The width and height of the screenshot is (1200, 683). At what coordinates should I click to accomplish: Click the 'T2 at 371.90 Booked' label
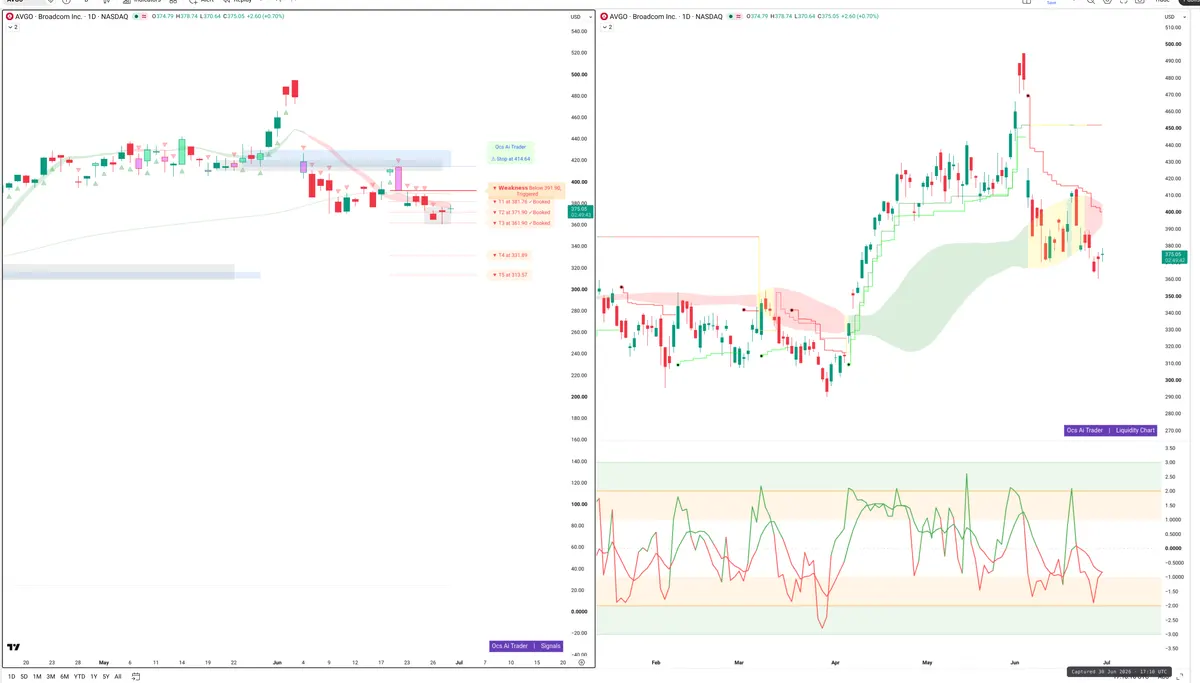click(521, 212)
